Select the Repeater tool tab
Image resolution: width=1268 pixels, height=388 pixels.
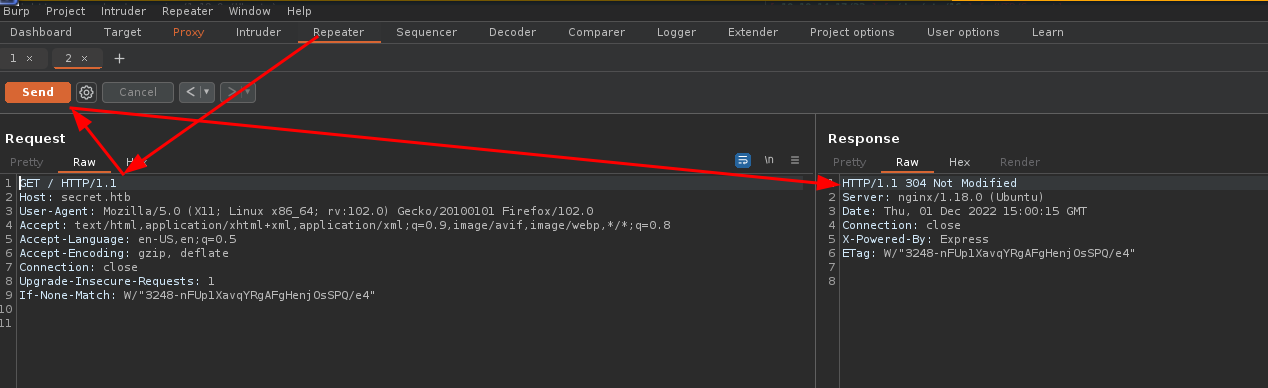(x=338, y=32)
